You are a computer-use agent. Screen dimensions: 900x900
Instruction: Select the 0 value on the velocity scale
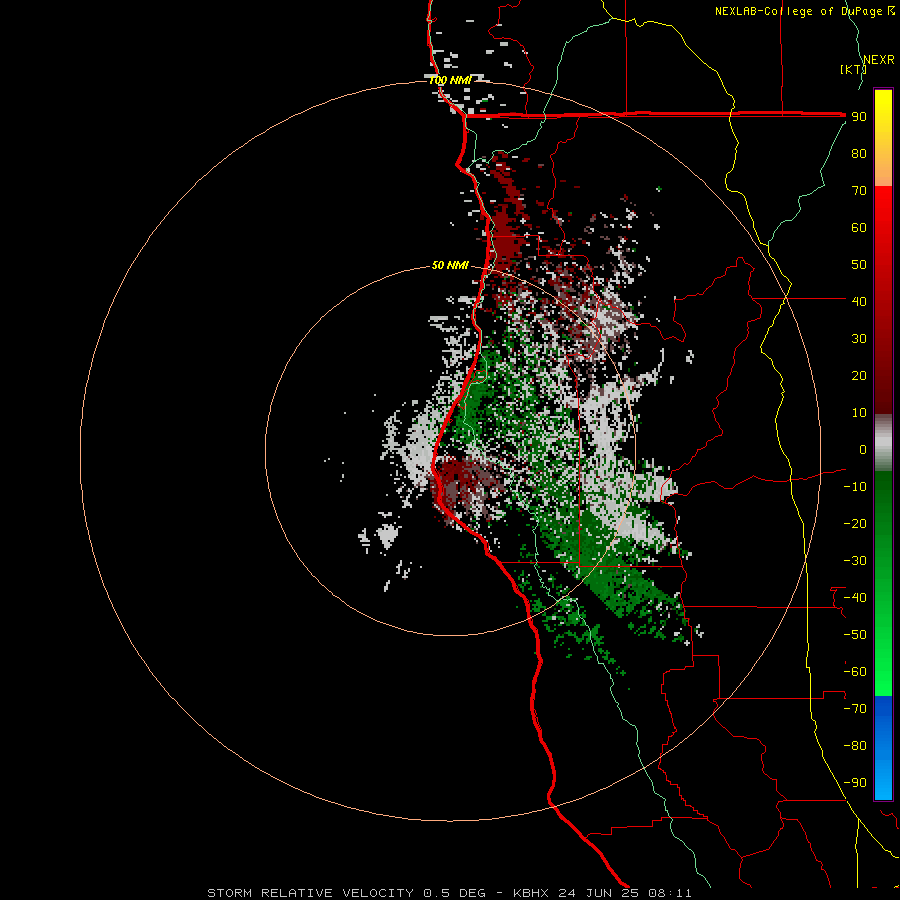tap(863, 450)
